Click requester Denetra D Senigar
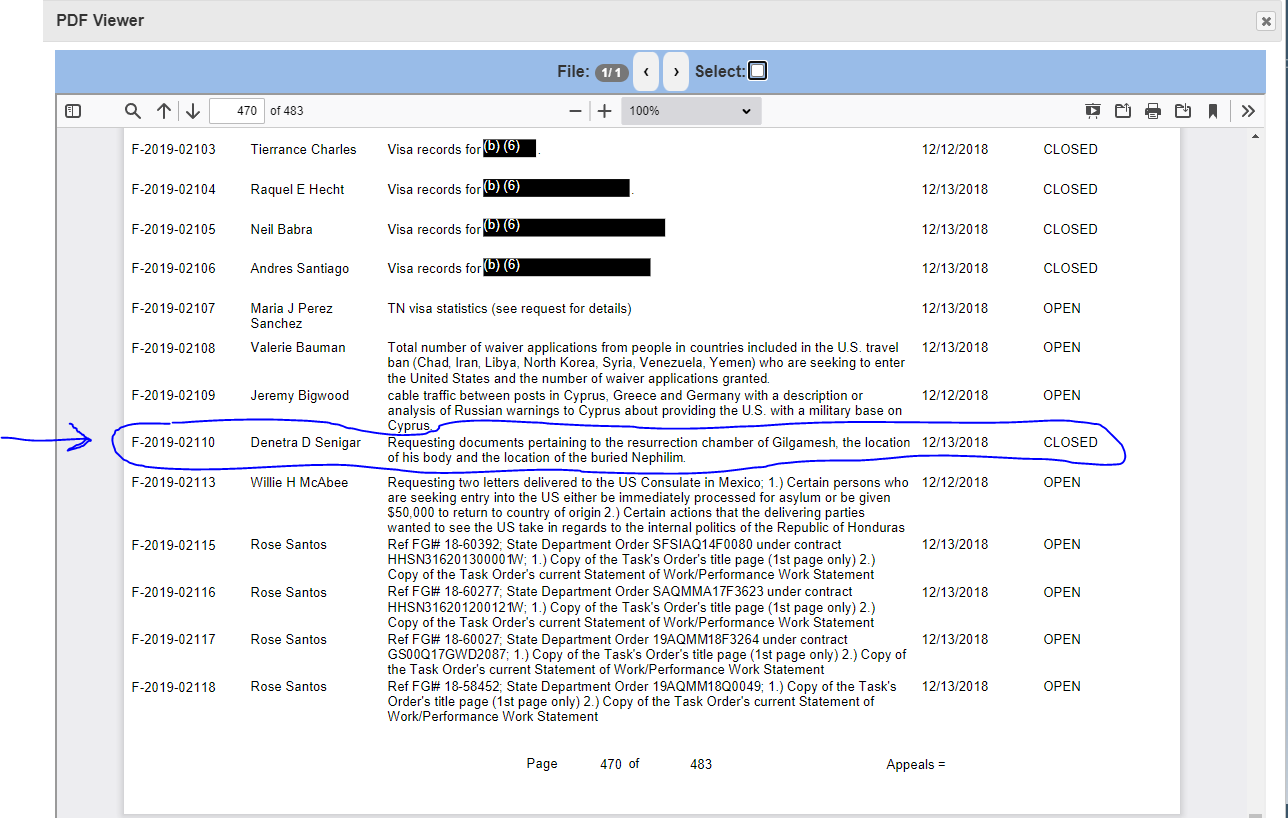Viewport: 1288px width, 818px height. 306,443
